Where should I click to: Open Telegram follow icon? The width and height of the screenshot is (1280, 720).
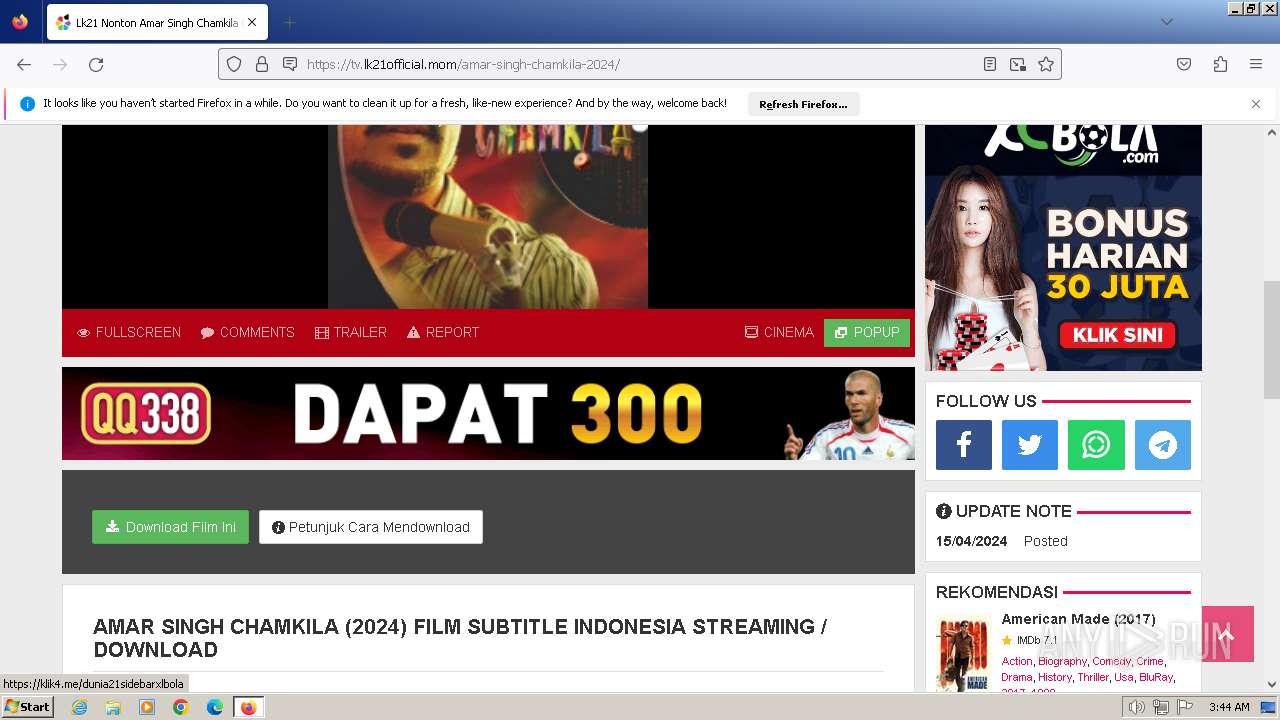pos(1163,445)
